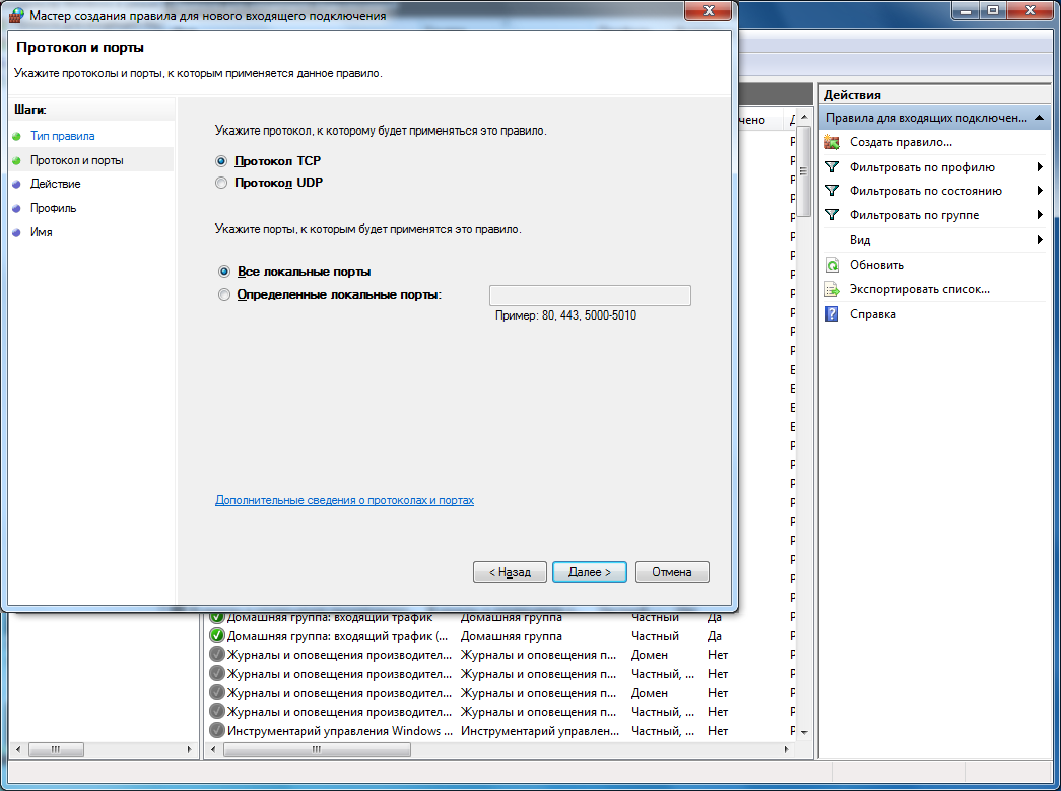
Task: Expand Фильтровать по состоянию submenu arrow
Action: point(1040,191)
